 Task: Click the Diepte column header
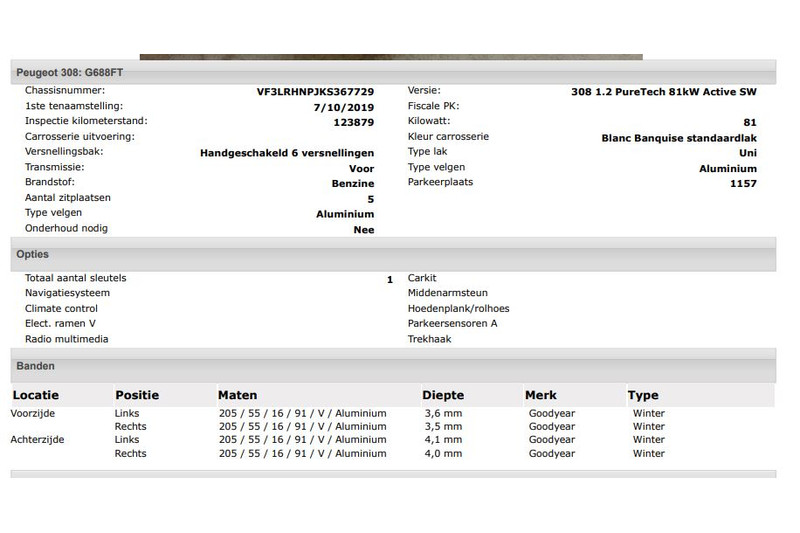pyautogui.click(x=443, y=396)
